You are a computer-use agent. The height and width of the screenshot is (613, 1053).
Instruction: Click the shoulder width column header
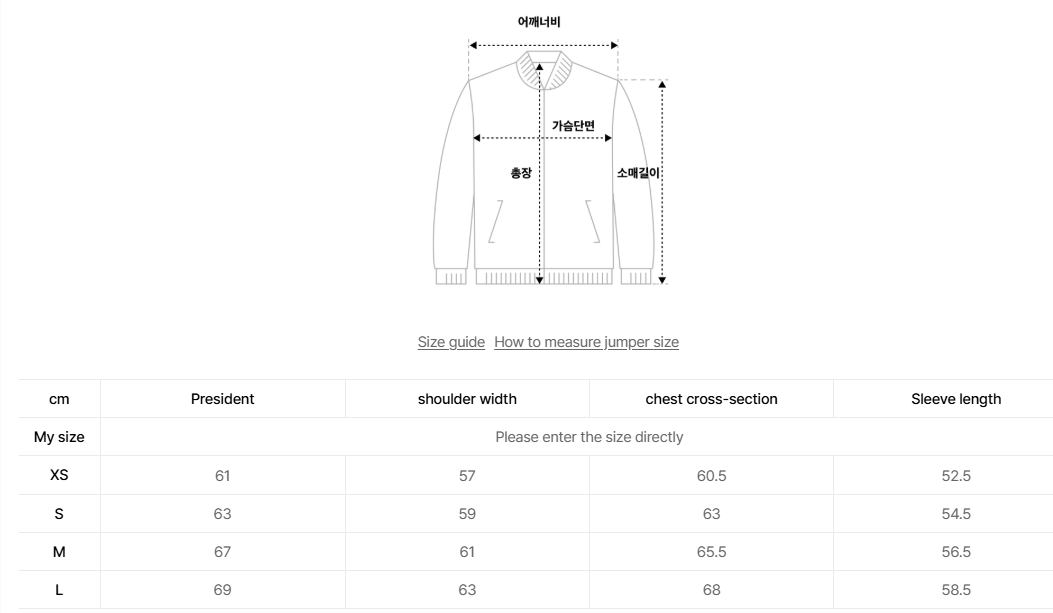point(467,399)
